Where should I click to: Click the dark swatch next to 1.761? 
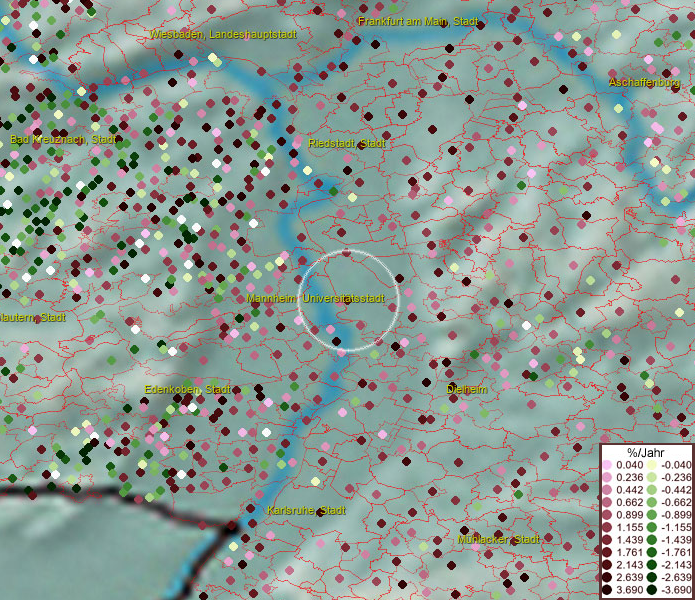[607, 553]
